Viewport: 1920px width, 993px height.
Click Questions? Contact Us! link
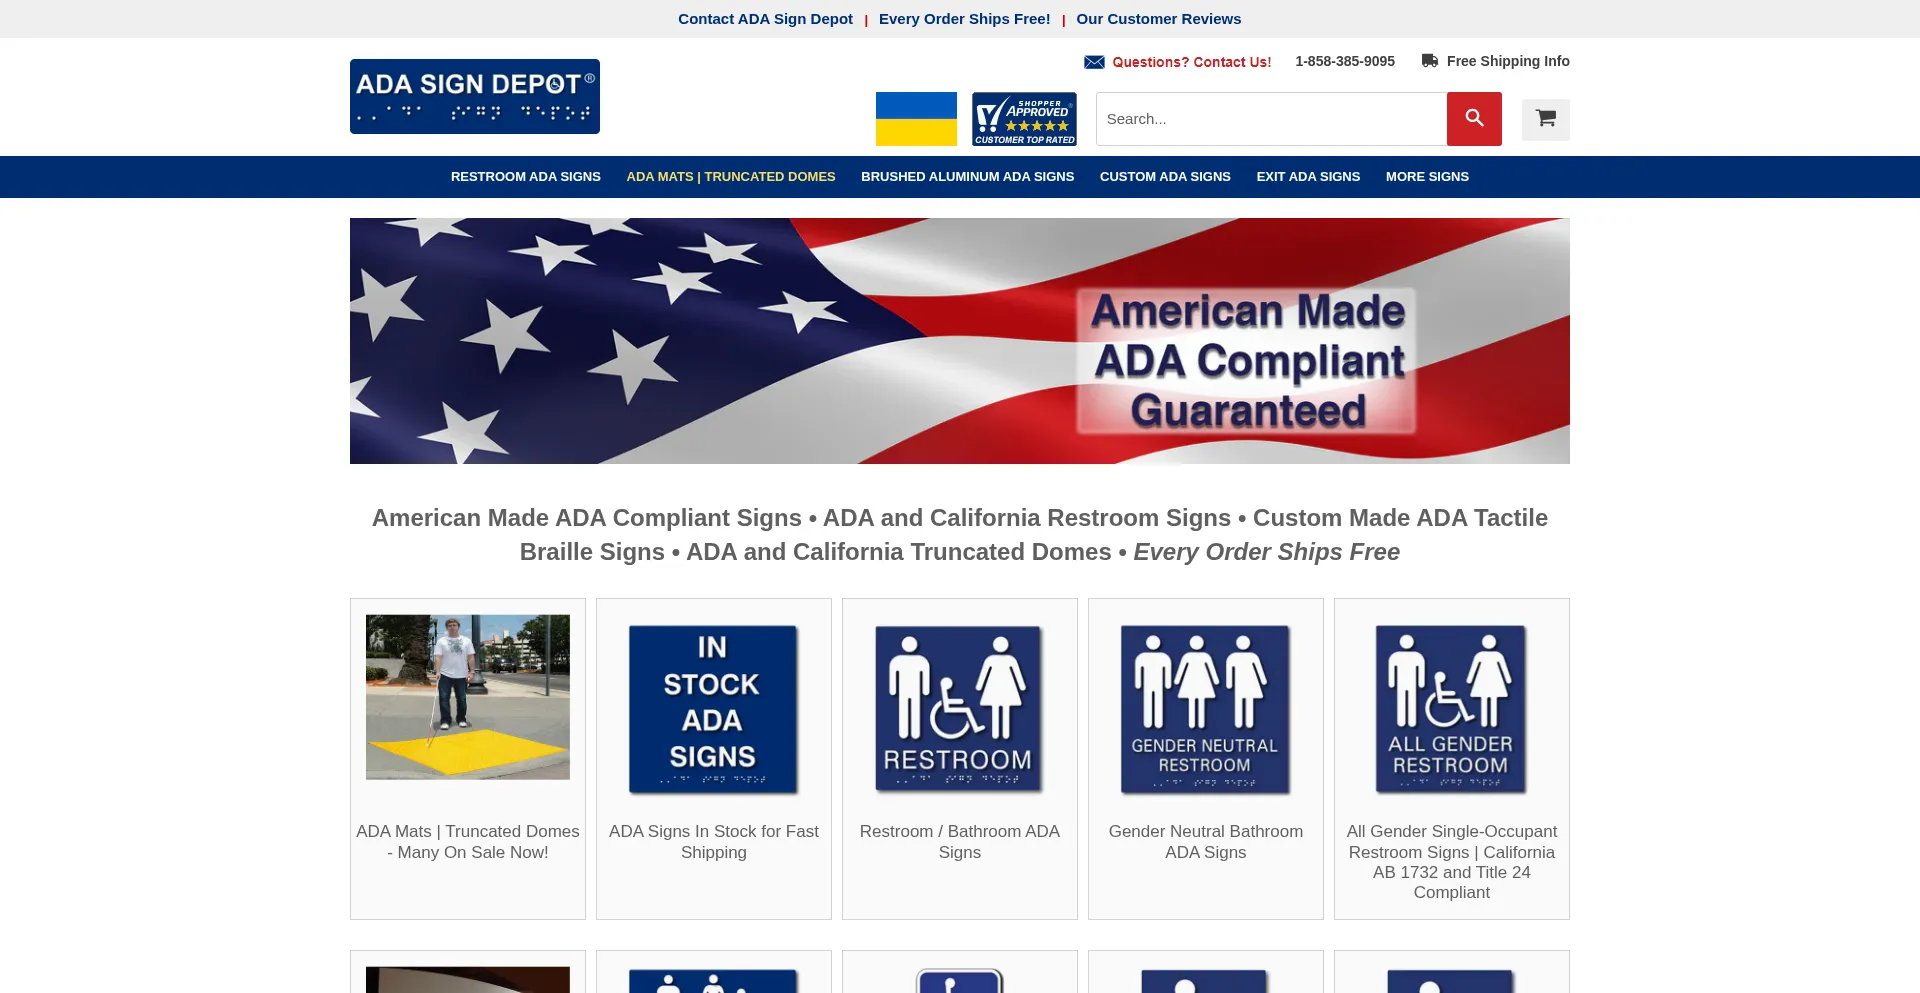tap(1192, 62)
